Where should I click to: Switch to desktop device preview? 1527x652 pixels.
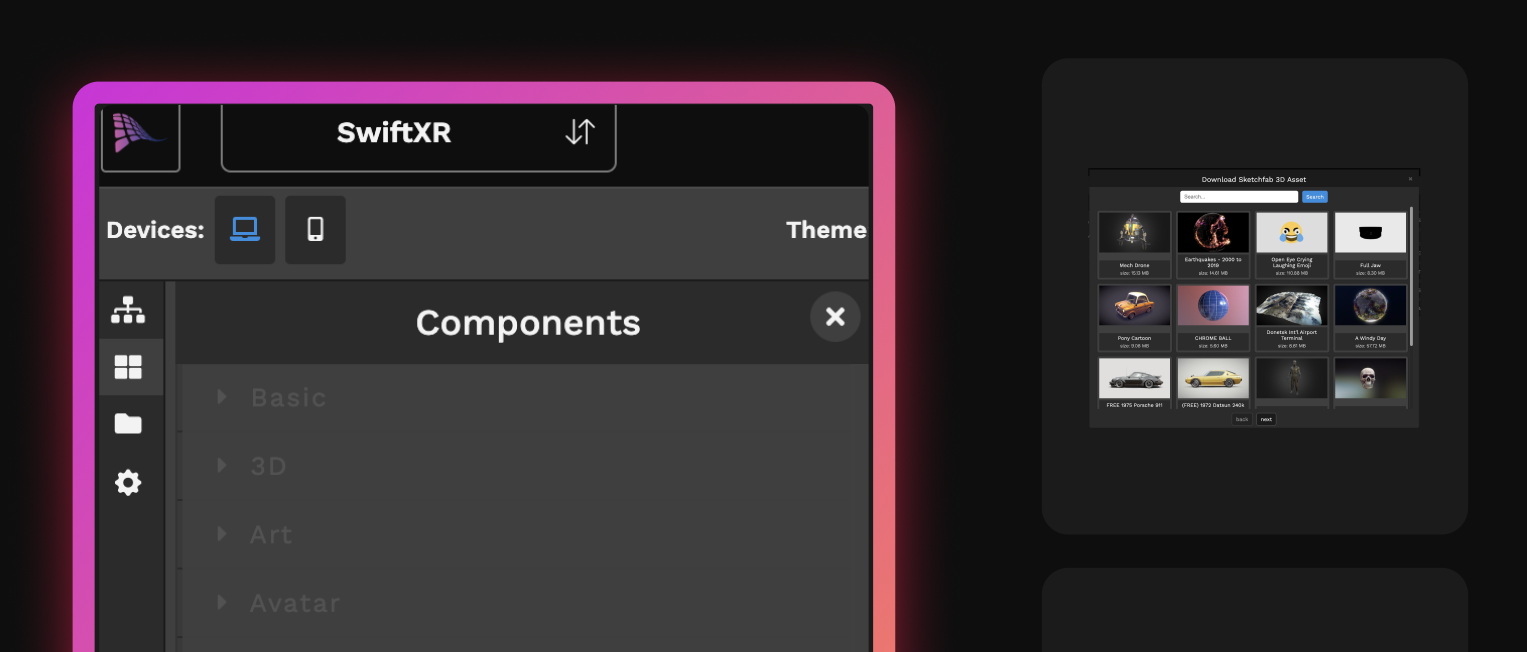pyautogui.click(x=245, y=230)
